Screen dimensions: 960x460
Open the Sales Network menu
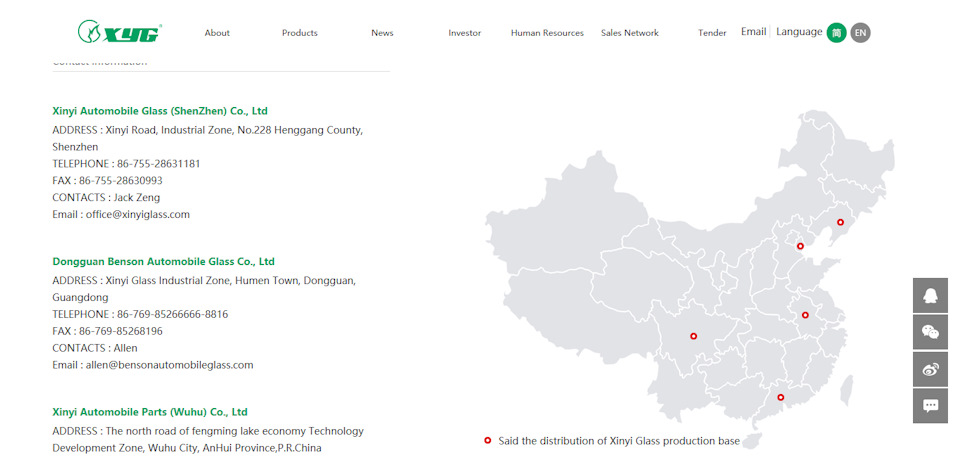630,33
